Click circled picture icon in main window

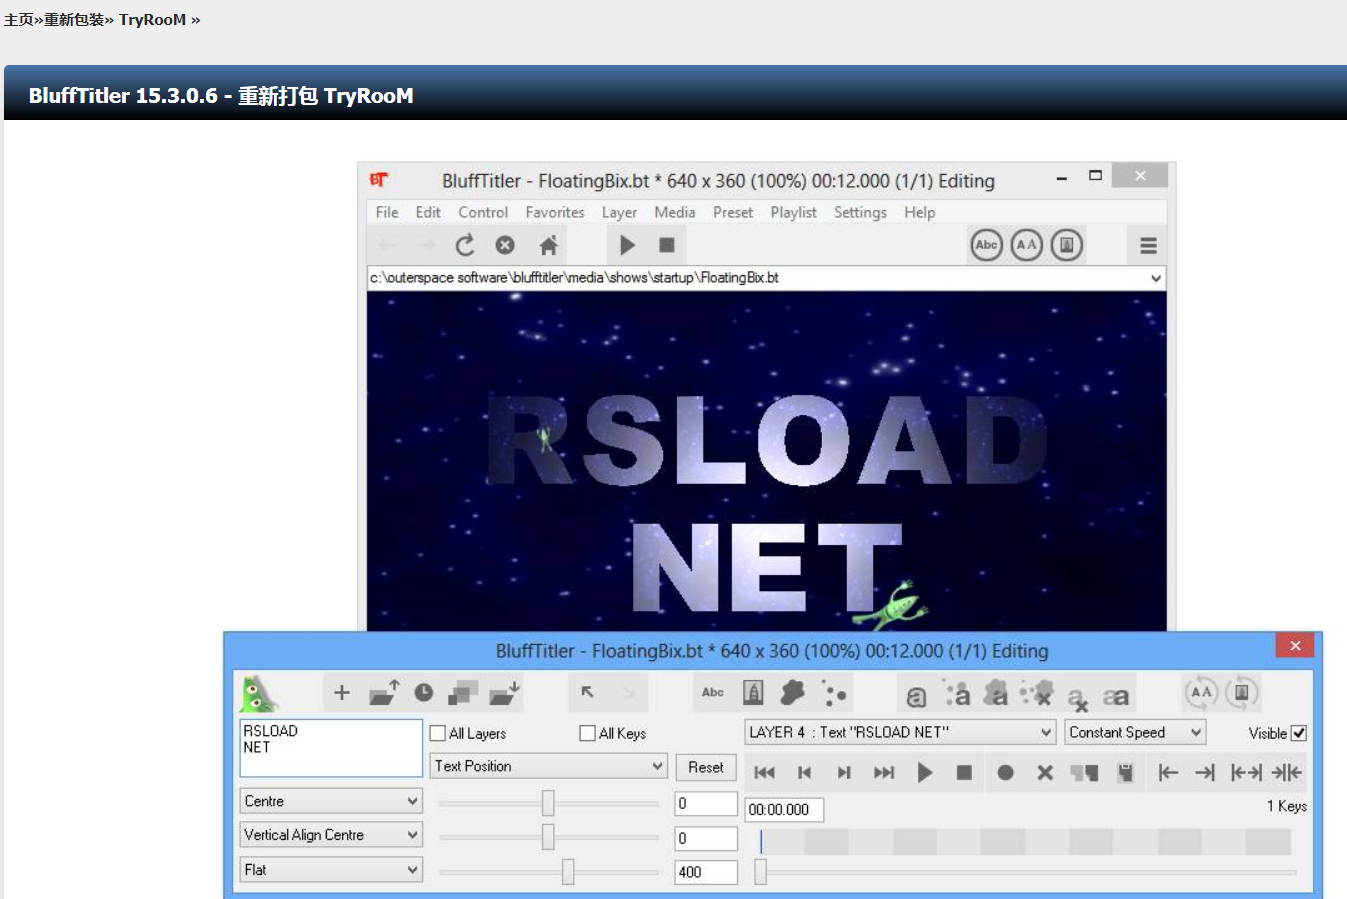click(x=1066, y=245)
